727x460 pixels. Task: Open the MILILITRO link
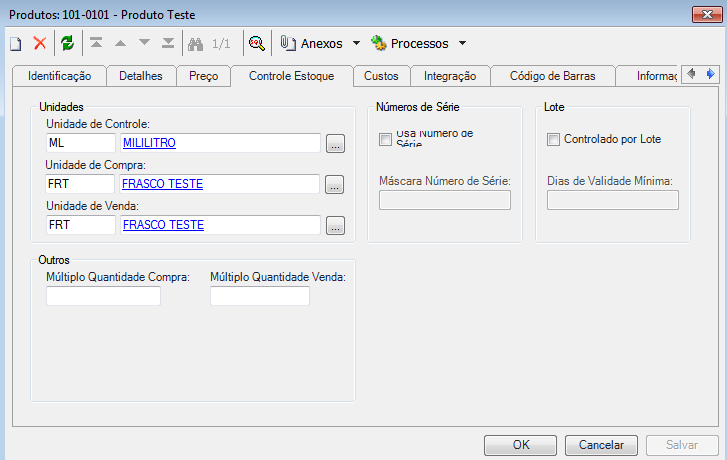pyautogui.click(x=149, y=143)
